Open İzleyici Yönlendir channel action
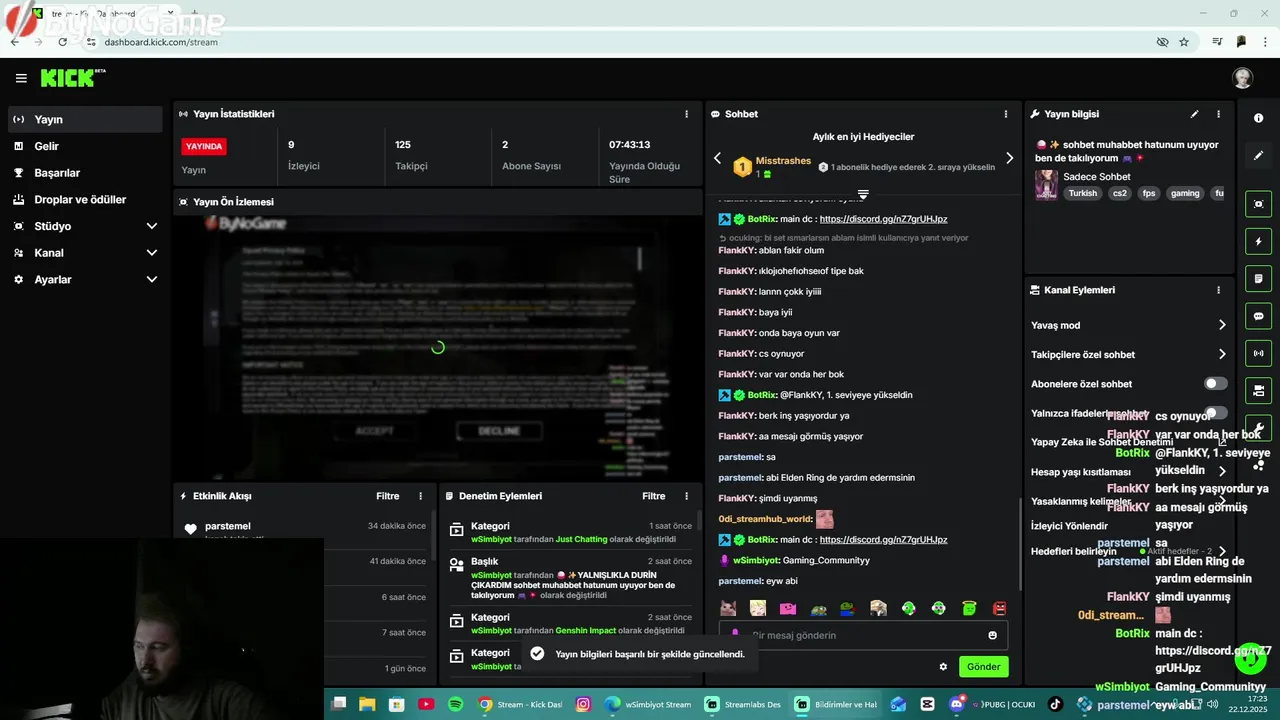Screen dimensions: 1280x720 (x=1069, y=526)
